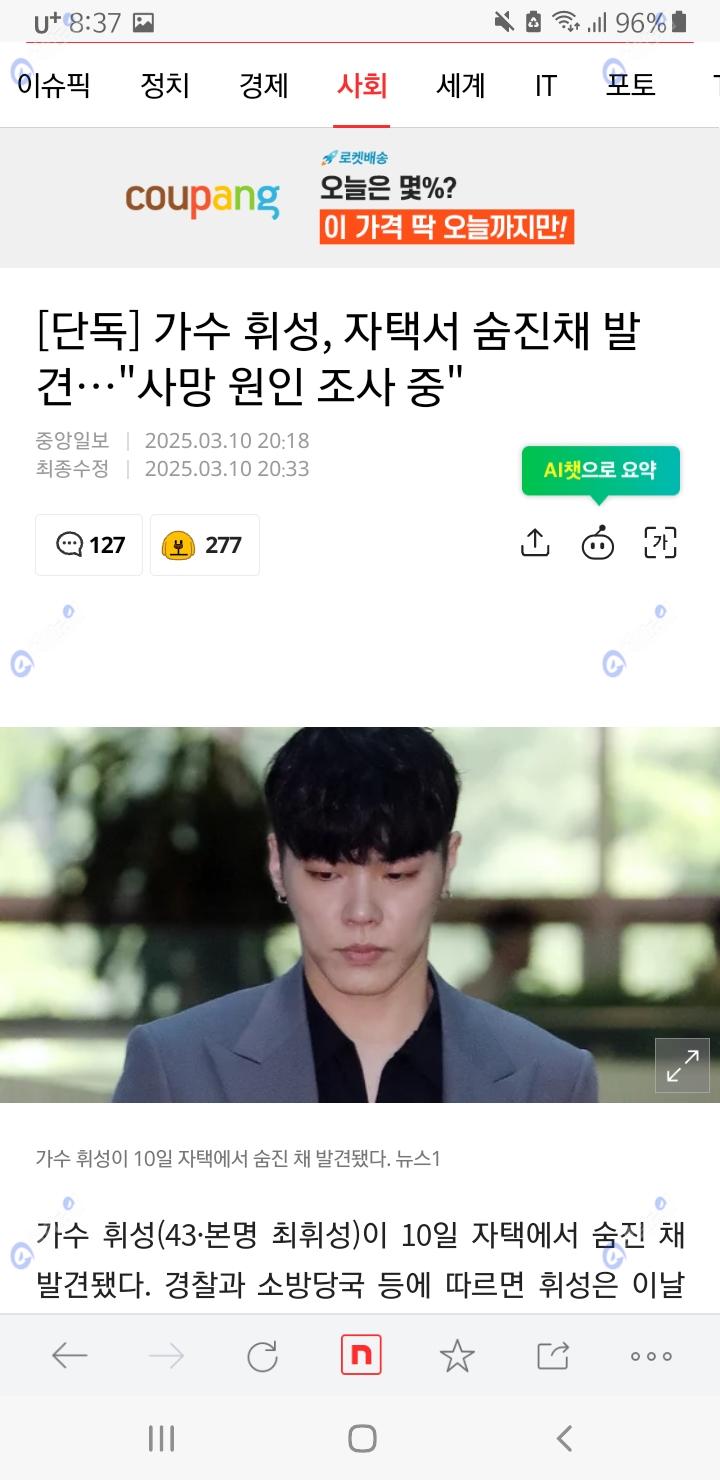The height and width of the screenshot is (1480, 720).
Task: Switch to the 경제 tab
Action: (x=263, y=86)
